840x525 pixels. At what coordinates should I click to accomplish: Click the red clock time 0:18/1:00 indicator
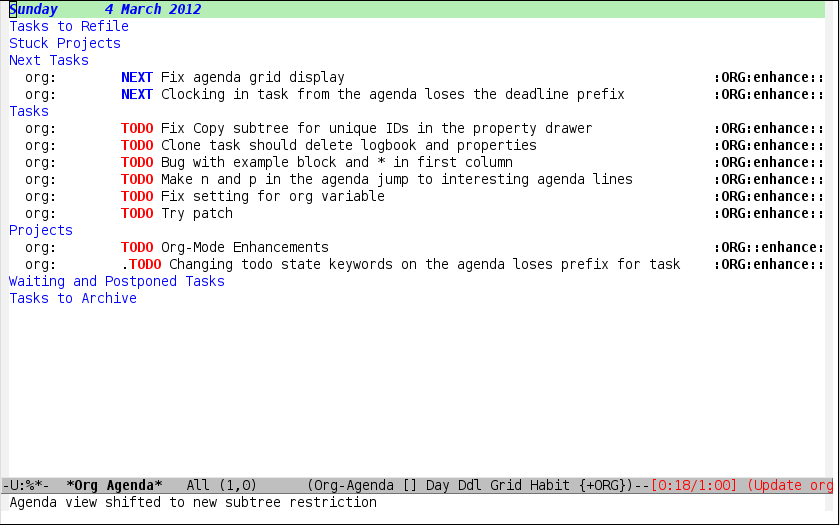point(693,485)
